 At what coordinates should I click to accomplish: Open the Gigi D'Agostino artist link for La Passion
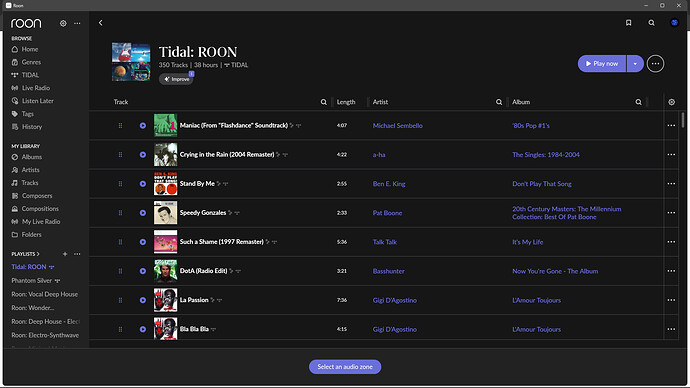coord(395,300)
